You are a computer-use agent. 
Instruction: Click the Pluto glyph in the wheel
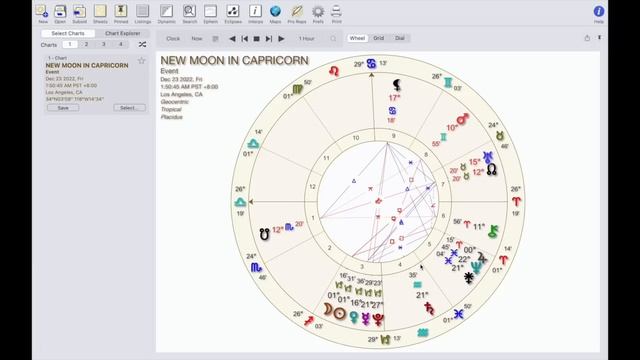(378, 319)
